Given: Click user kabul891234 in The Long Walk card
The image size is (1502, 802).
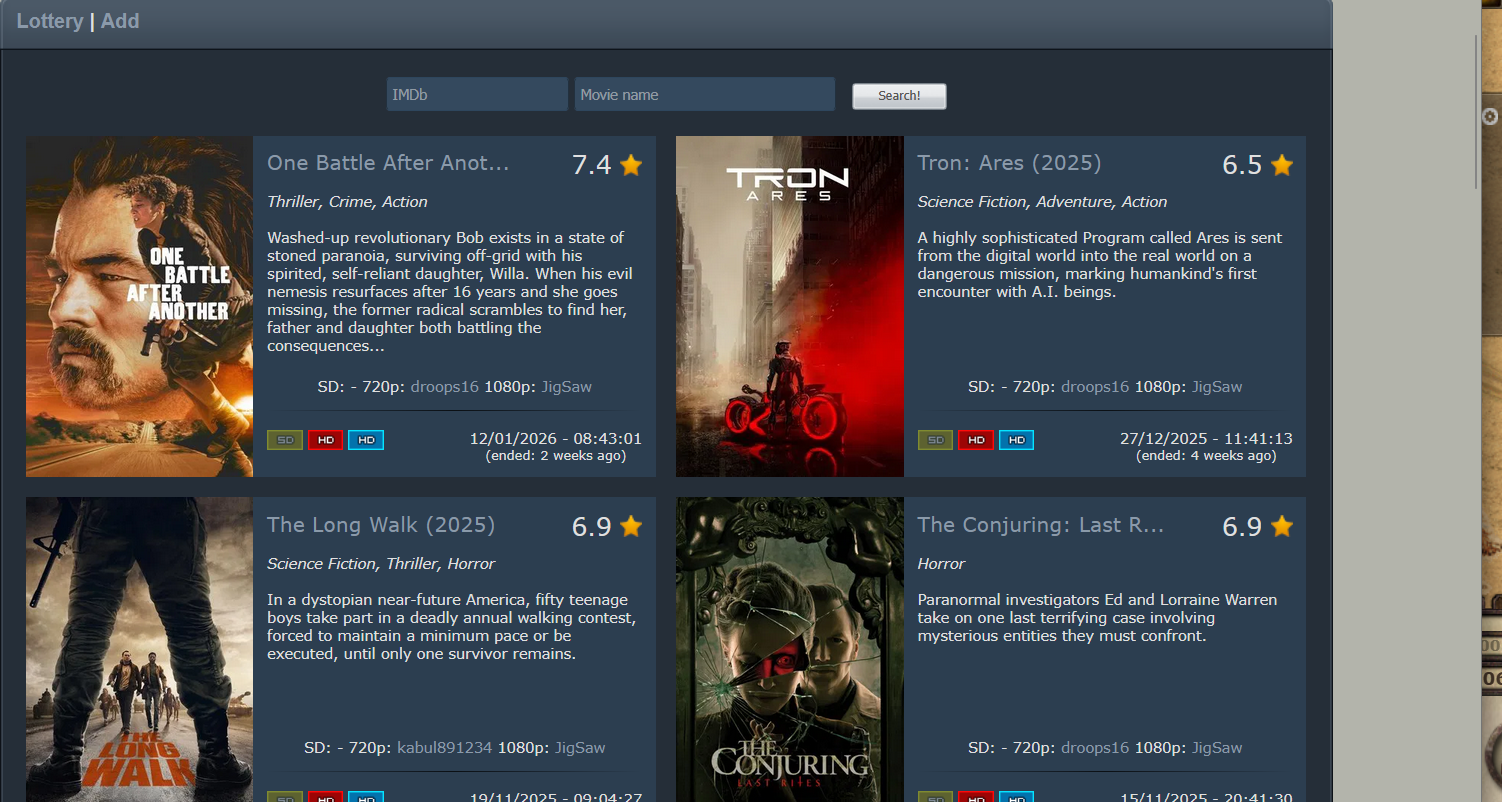Looking at the screenshot, I should click(445, 748).
